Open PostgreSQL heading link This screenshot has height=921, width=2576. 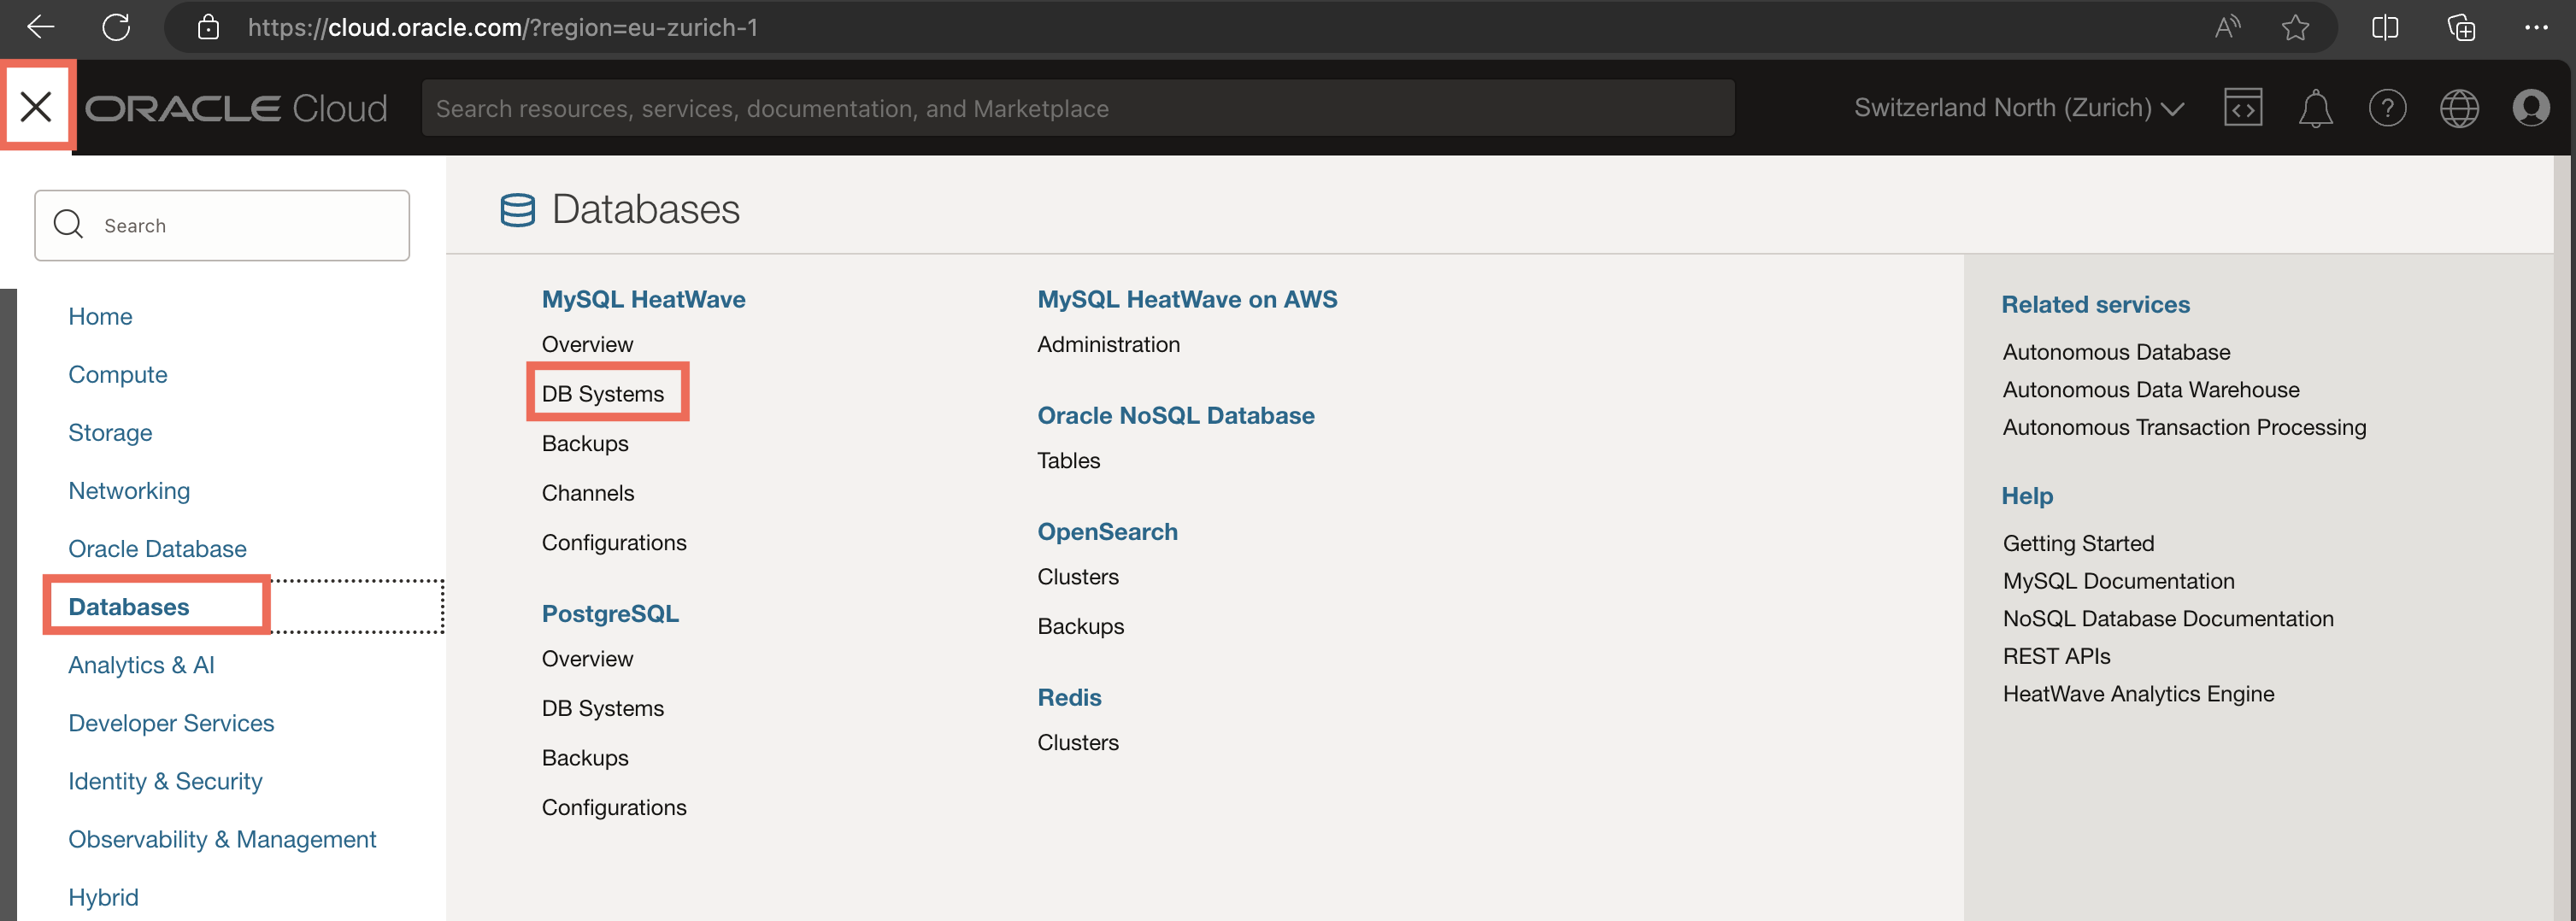coord(610,613)
